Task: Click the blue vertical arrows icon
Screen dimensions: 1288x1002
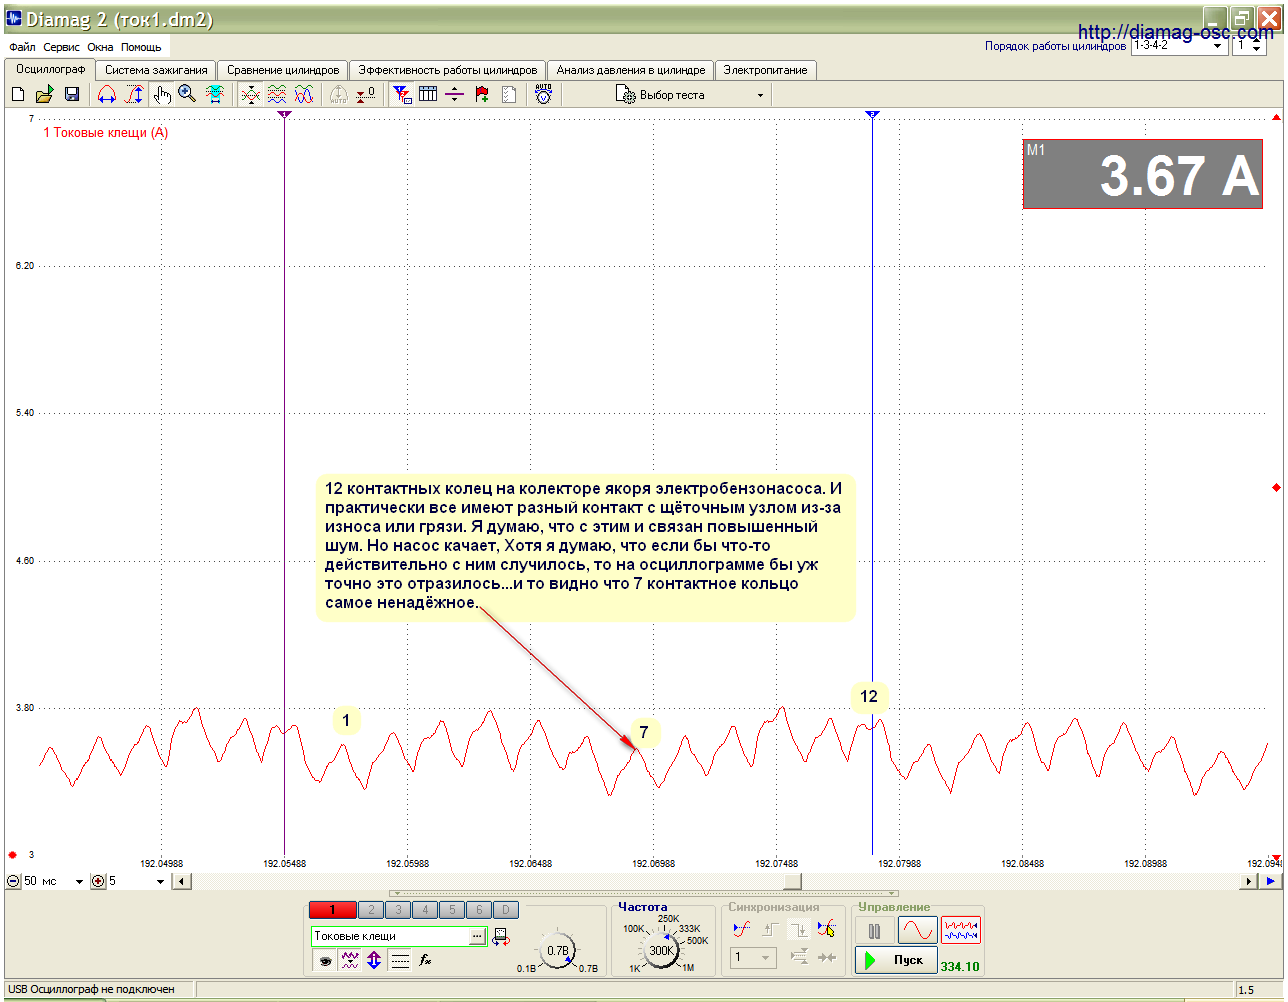Action: [x=374, y=960]
